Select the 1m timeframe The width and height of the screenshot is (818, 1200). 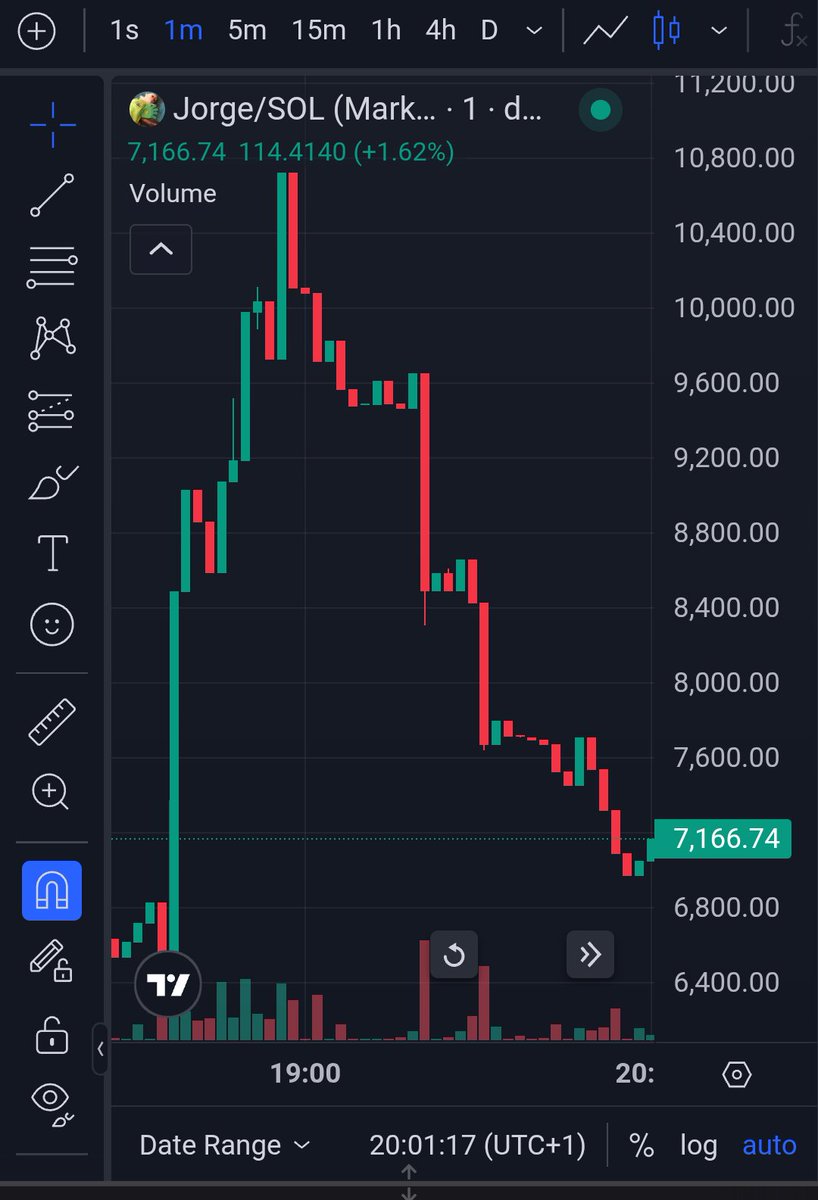(x=183, y=31)
